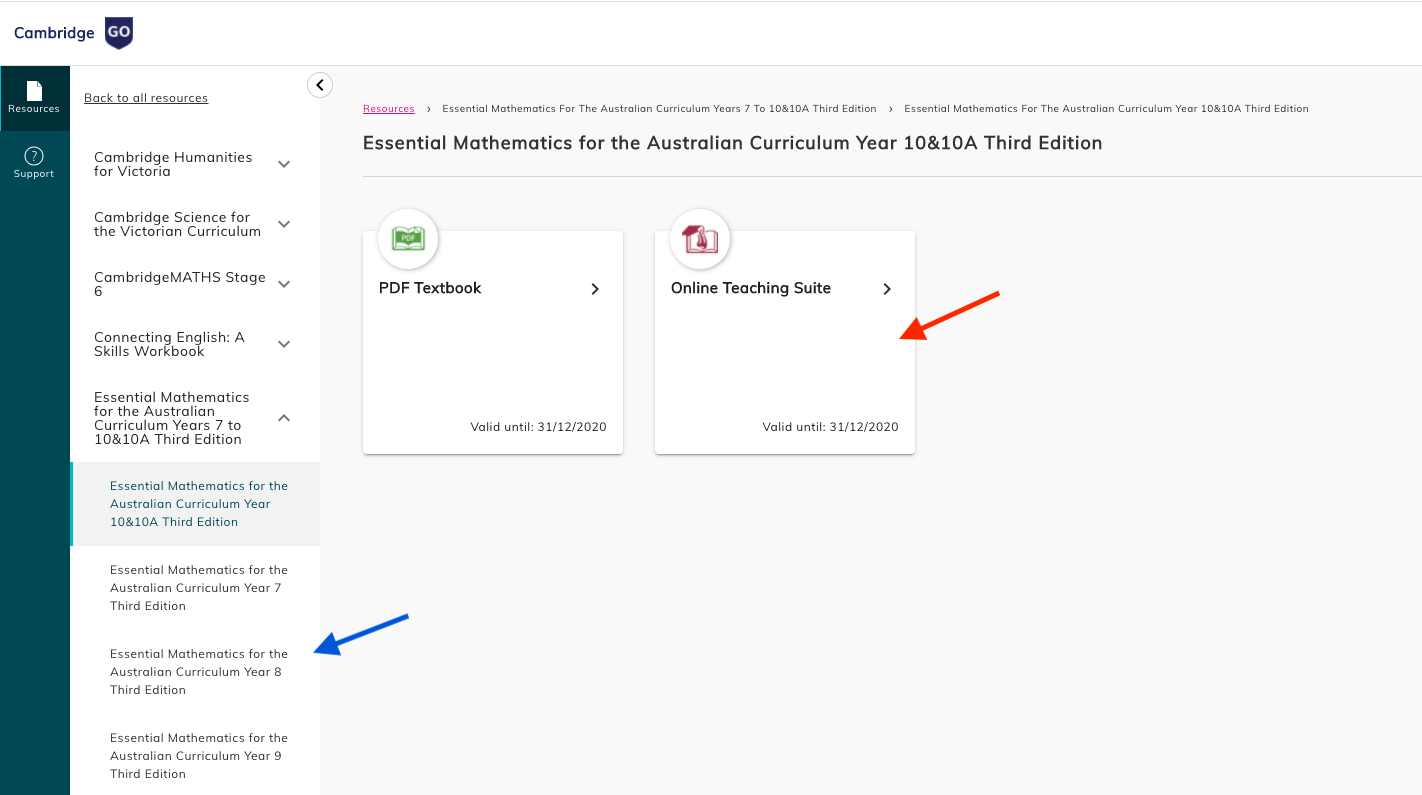The image size is (1422, 795).
Task: Open the PDF Textbook card title
Action: [x=430, y=288]
